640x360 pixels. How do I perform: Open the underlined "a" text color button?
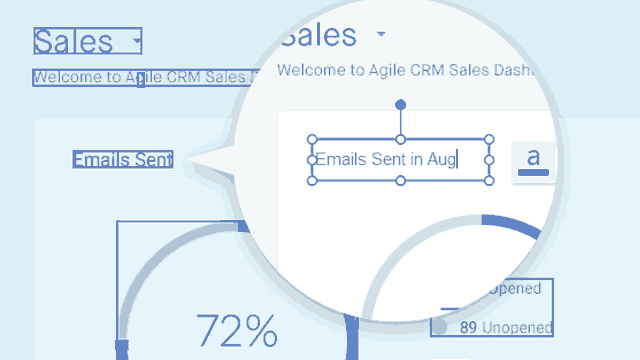pos(533,162)
